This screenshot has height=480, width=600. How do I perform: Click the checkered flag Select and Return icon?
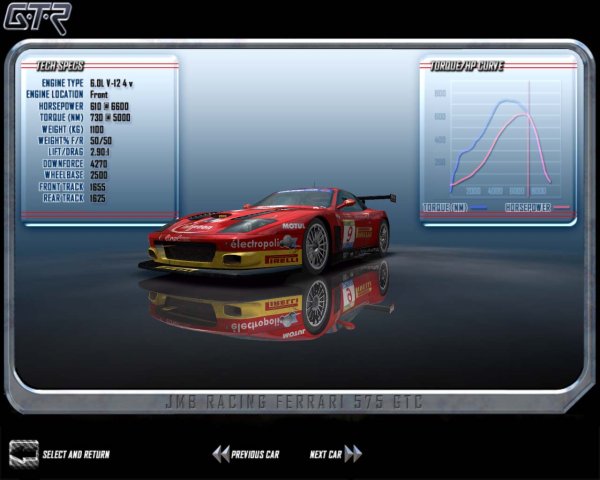pos(23,453)
